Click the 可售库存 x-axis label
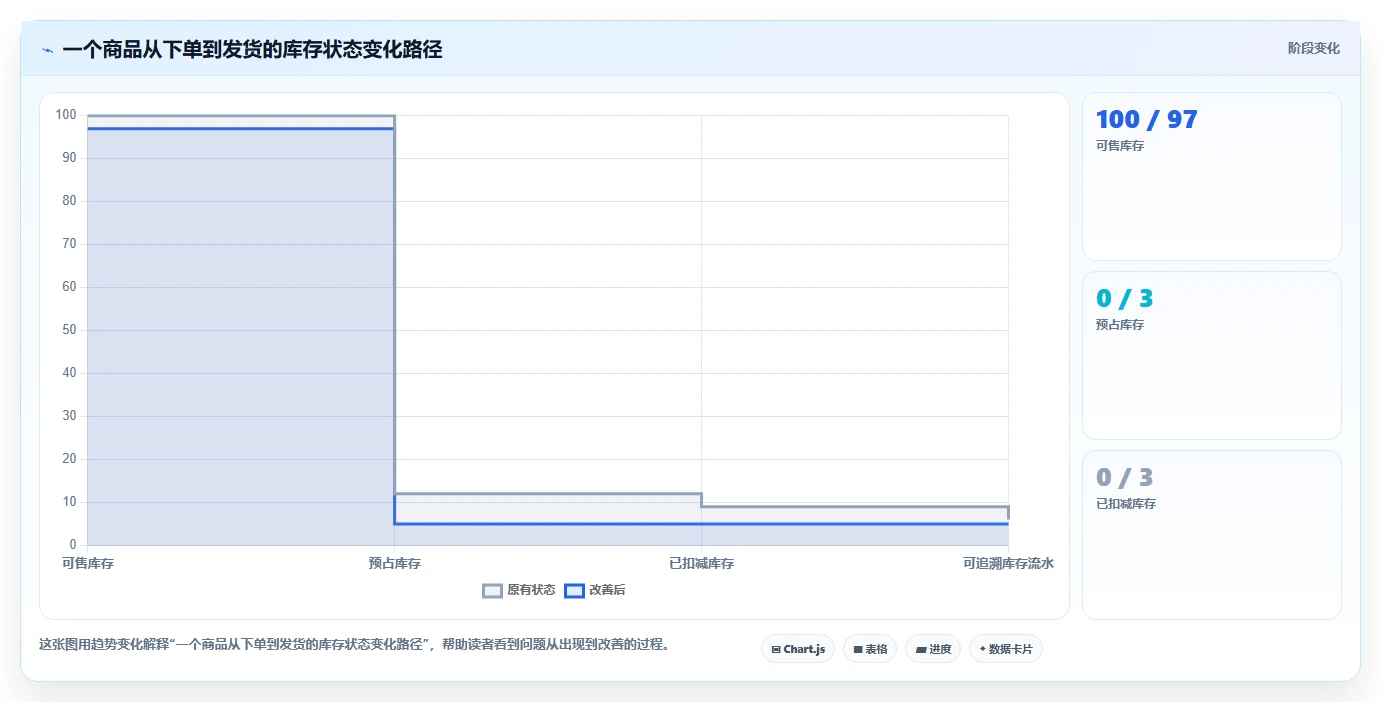This screenshot has width=1381, height=702. click(88, 564)
